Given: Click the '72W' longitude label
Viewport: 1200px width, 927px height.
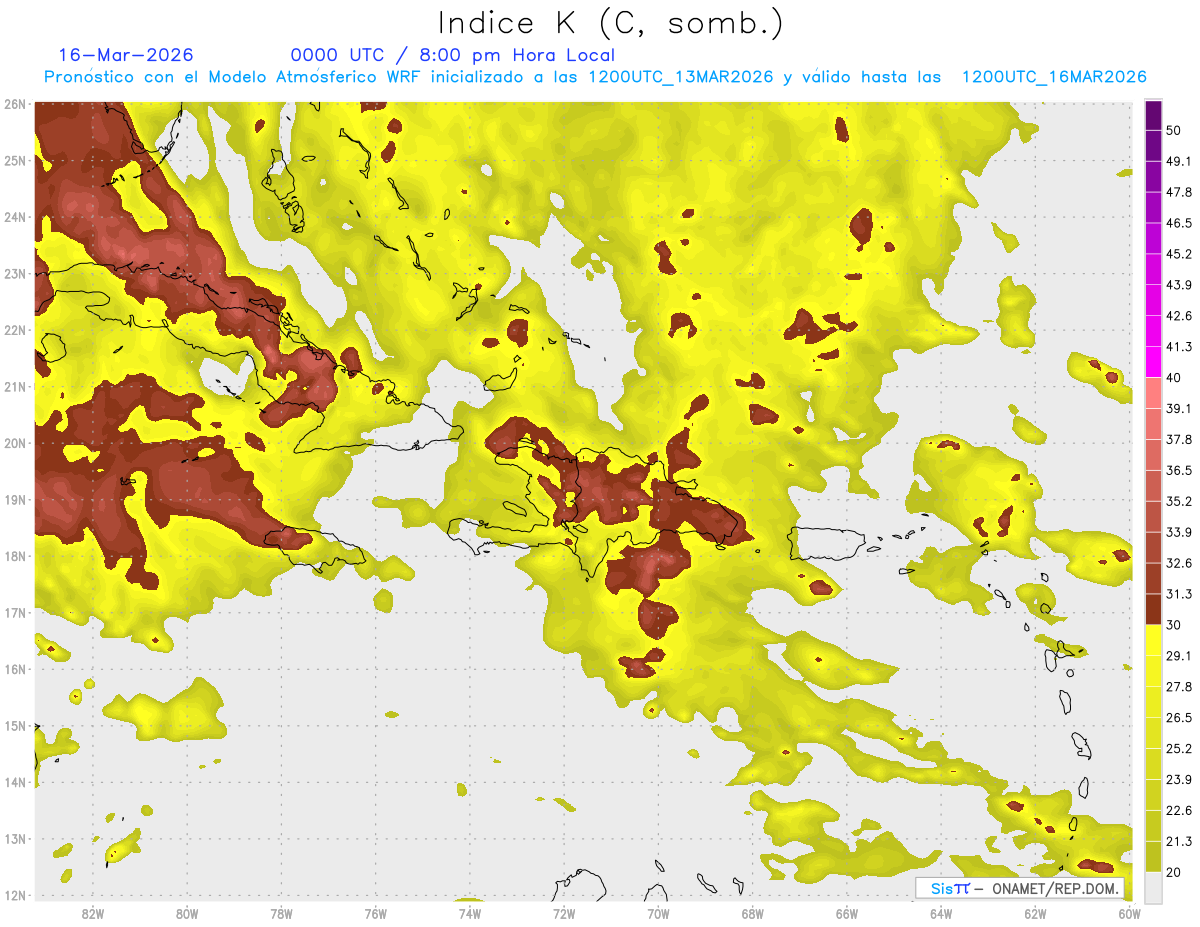Looking at the screenshot, I should coord(564,913).
